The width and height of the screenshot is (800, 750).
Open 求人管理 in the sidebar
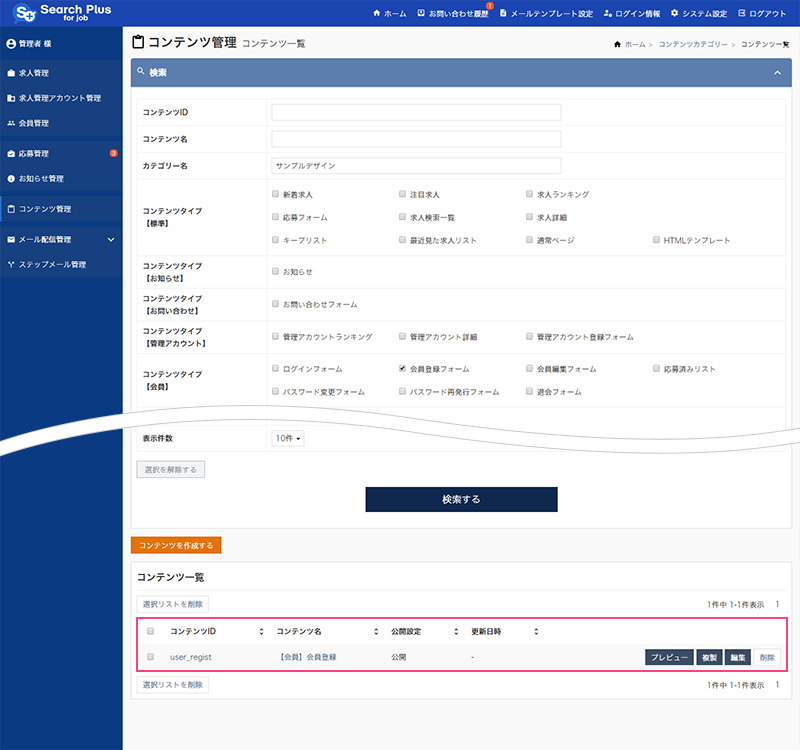tap(34, 73)
